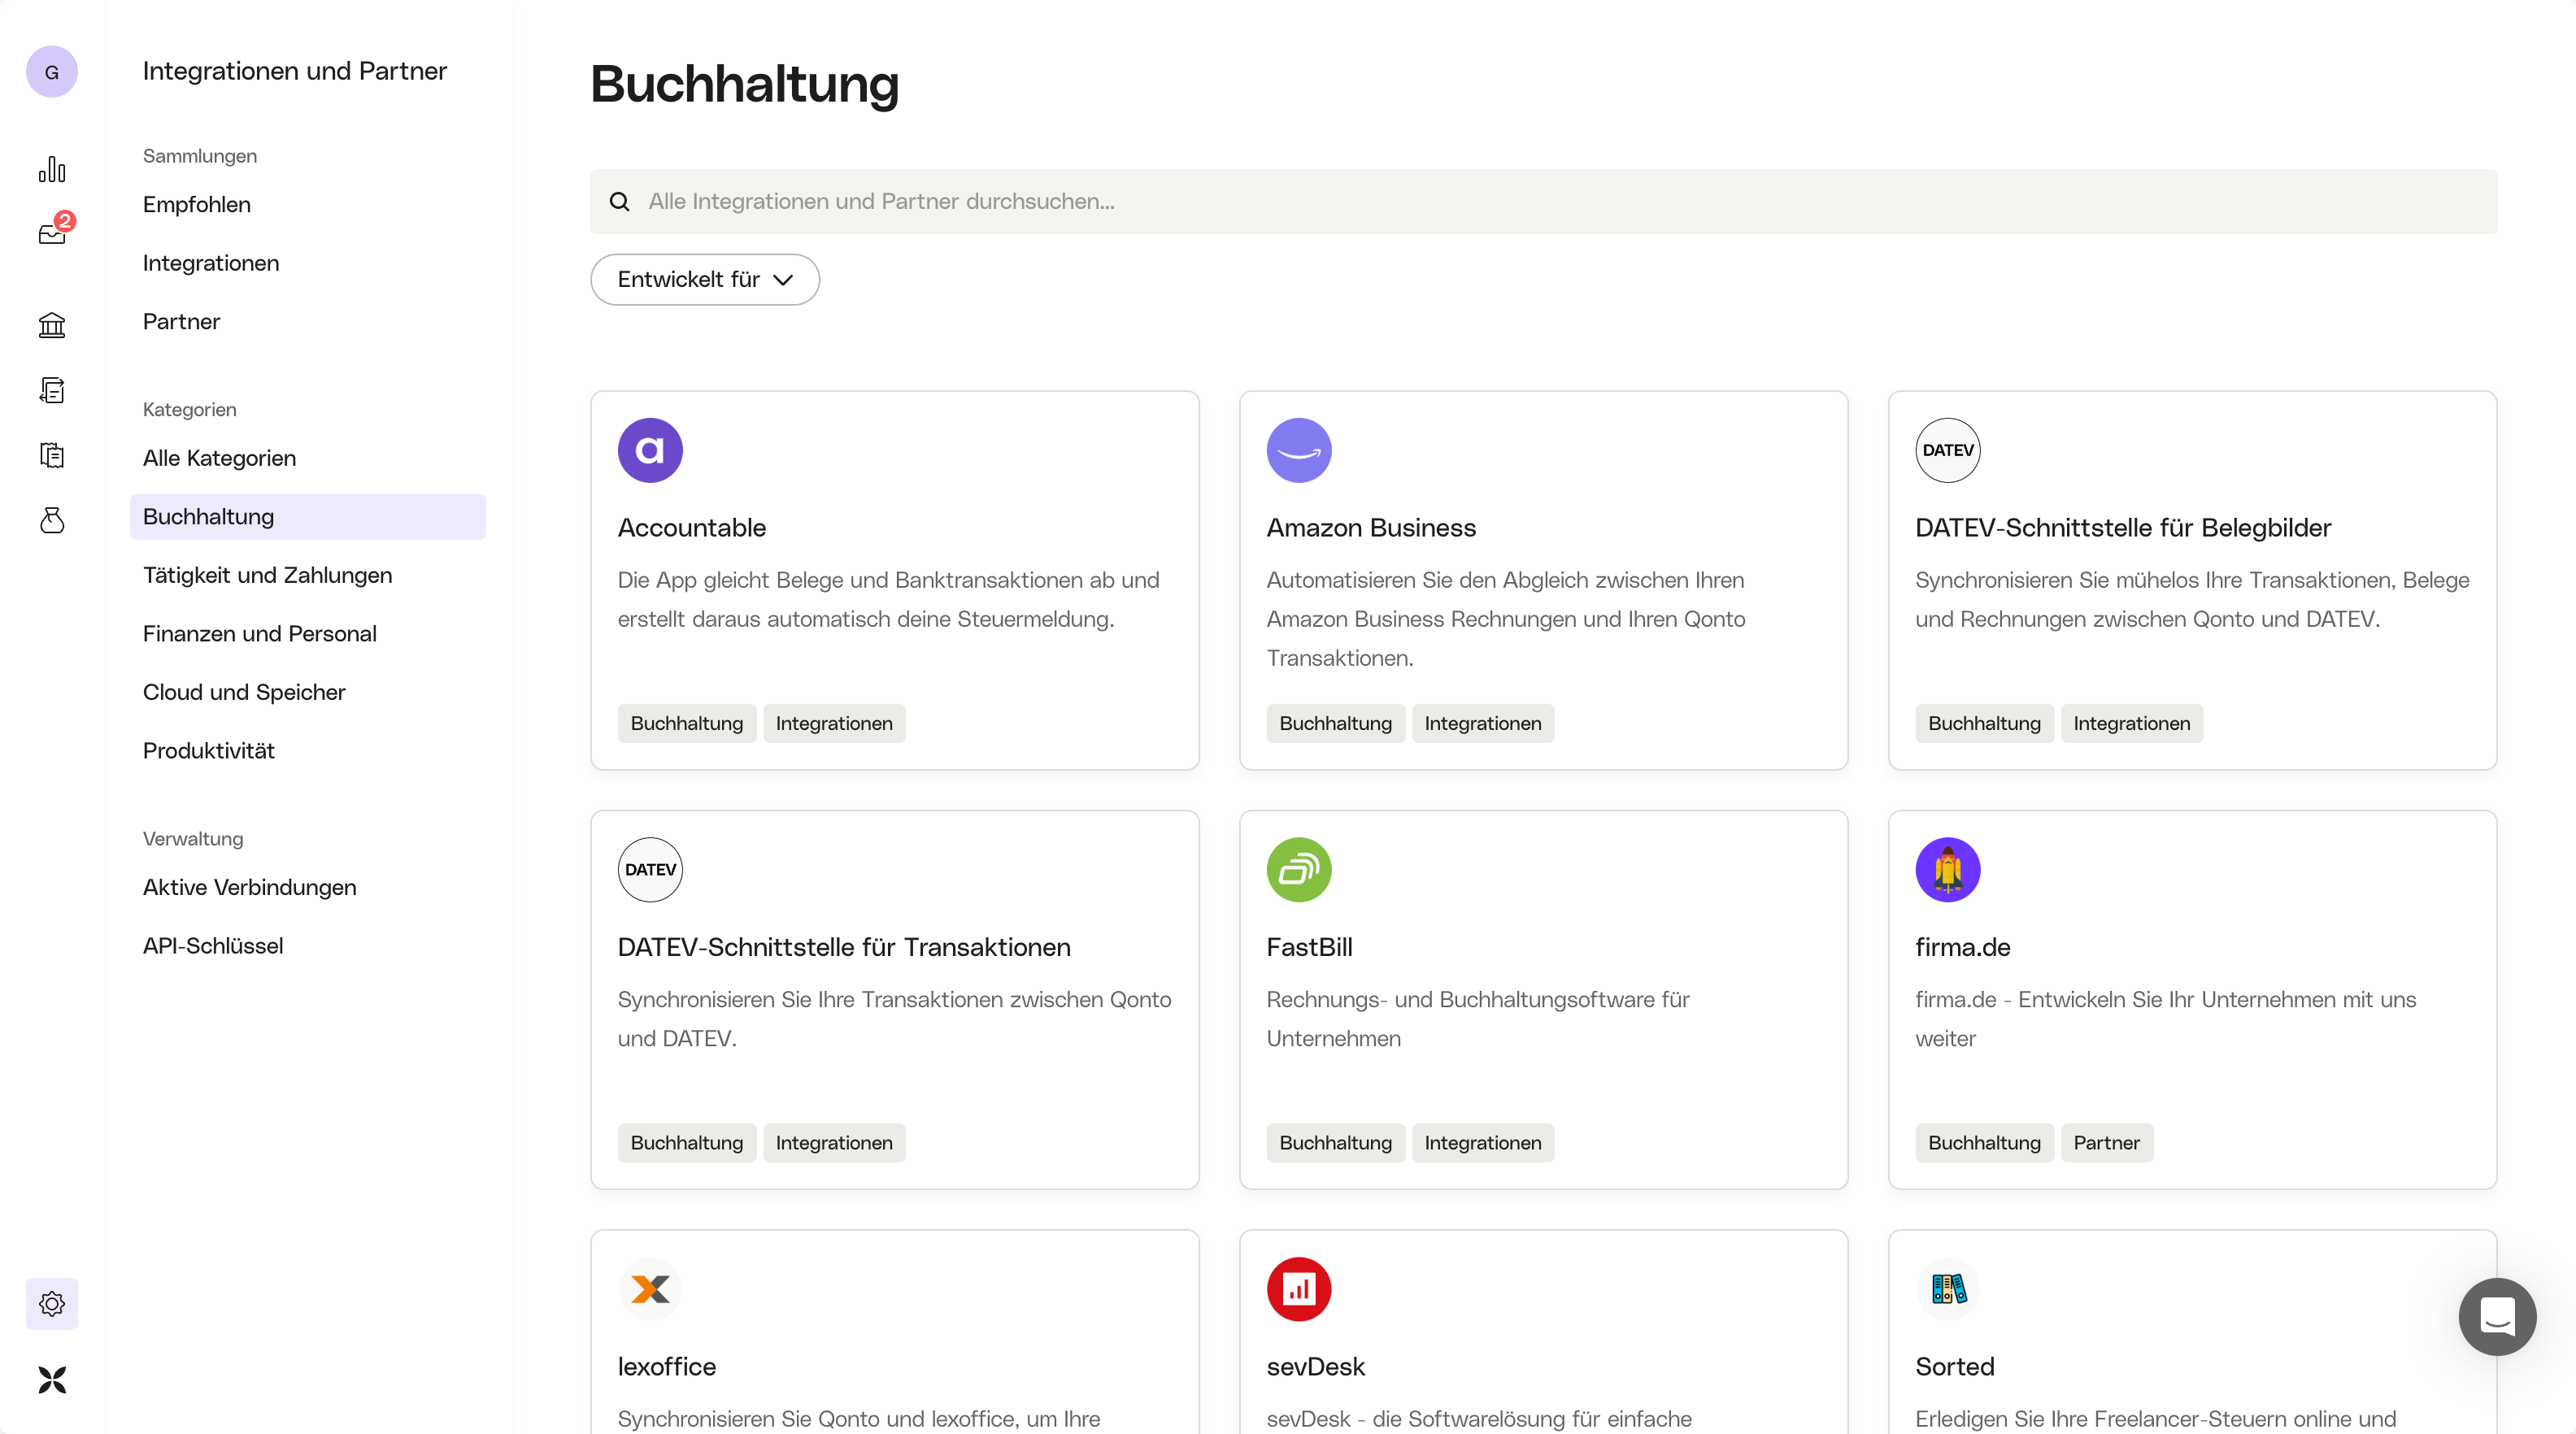Select Alle Kategorien category
The width and height of the screenshot is (2576, 1434).
click(219, 458)
